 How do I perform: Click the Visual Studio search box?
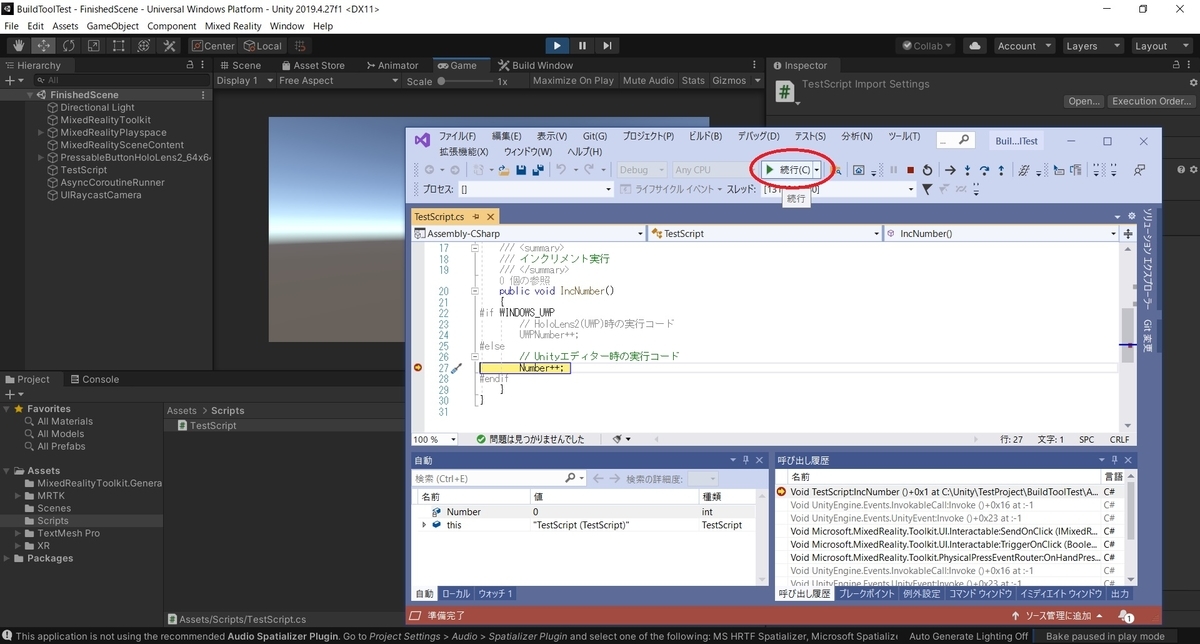[956, 141]
